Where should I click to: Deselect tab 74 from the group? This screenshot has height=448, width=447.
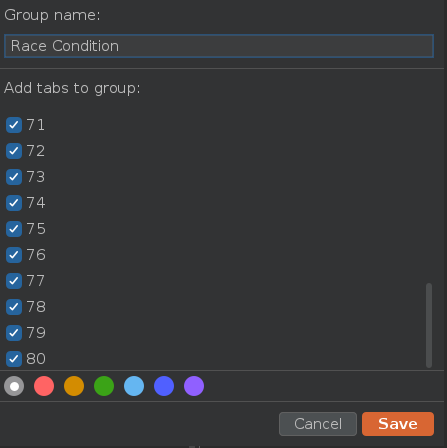click(x=14, y=203)
